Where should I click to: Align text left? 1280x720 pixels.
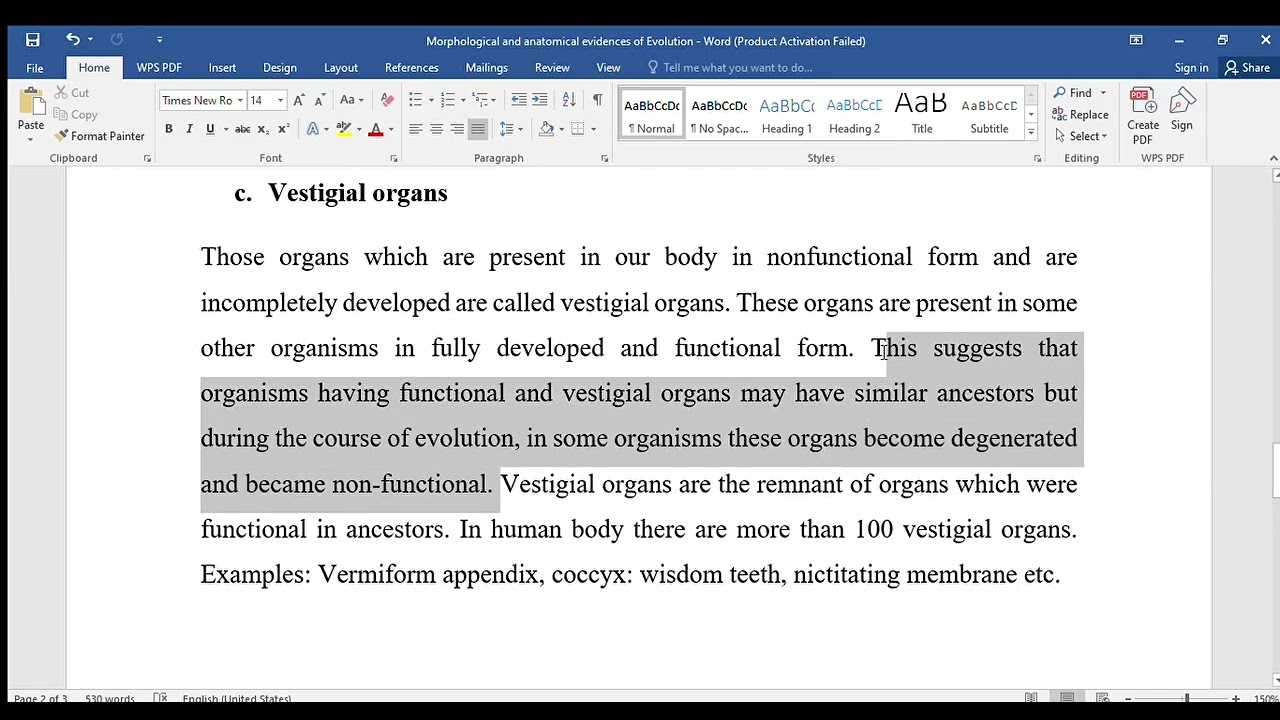(x=416, y=129)
